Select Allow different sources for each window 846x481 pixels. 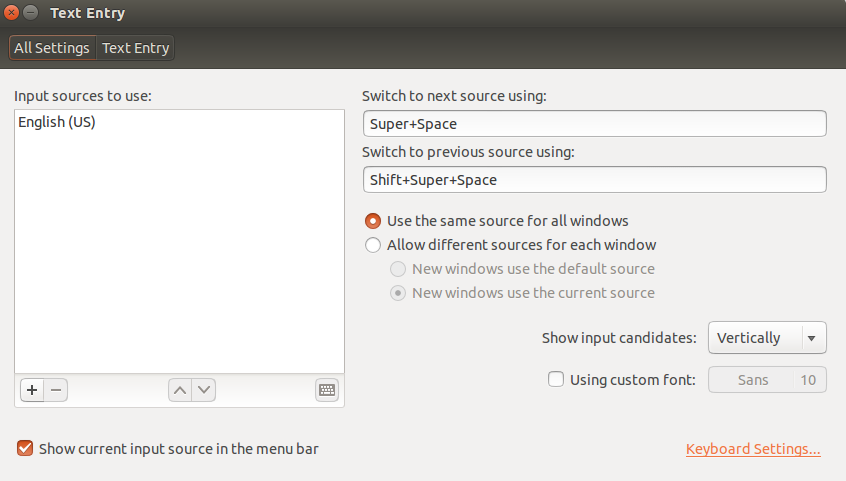pyautogui.click(x=373, y=245)
